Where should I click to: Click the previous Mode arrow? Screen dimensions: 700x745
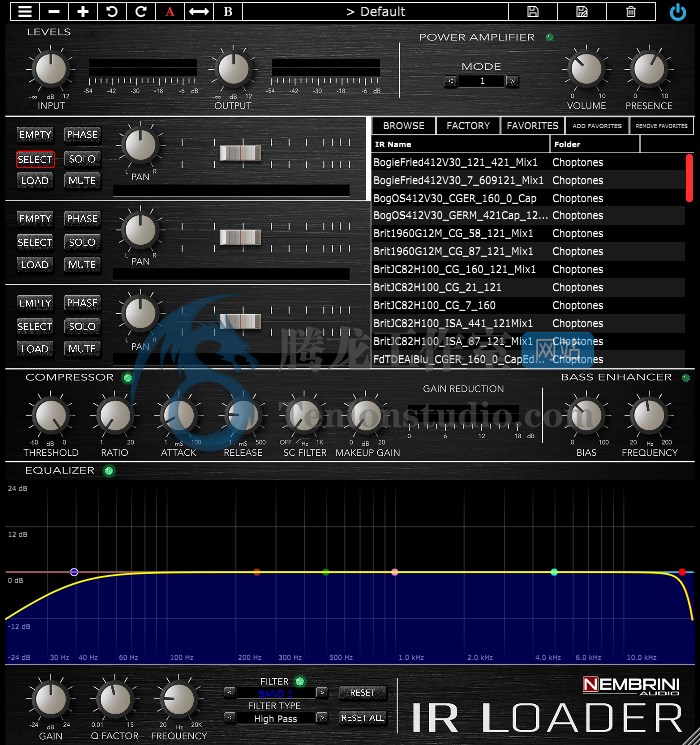click(451, 81)
